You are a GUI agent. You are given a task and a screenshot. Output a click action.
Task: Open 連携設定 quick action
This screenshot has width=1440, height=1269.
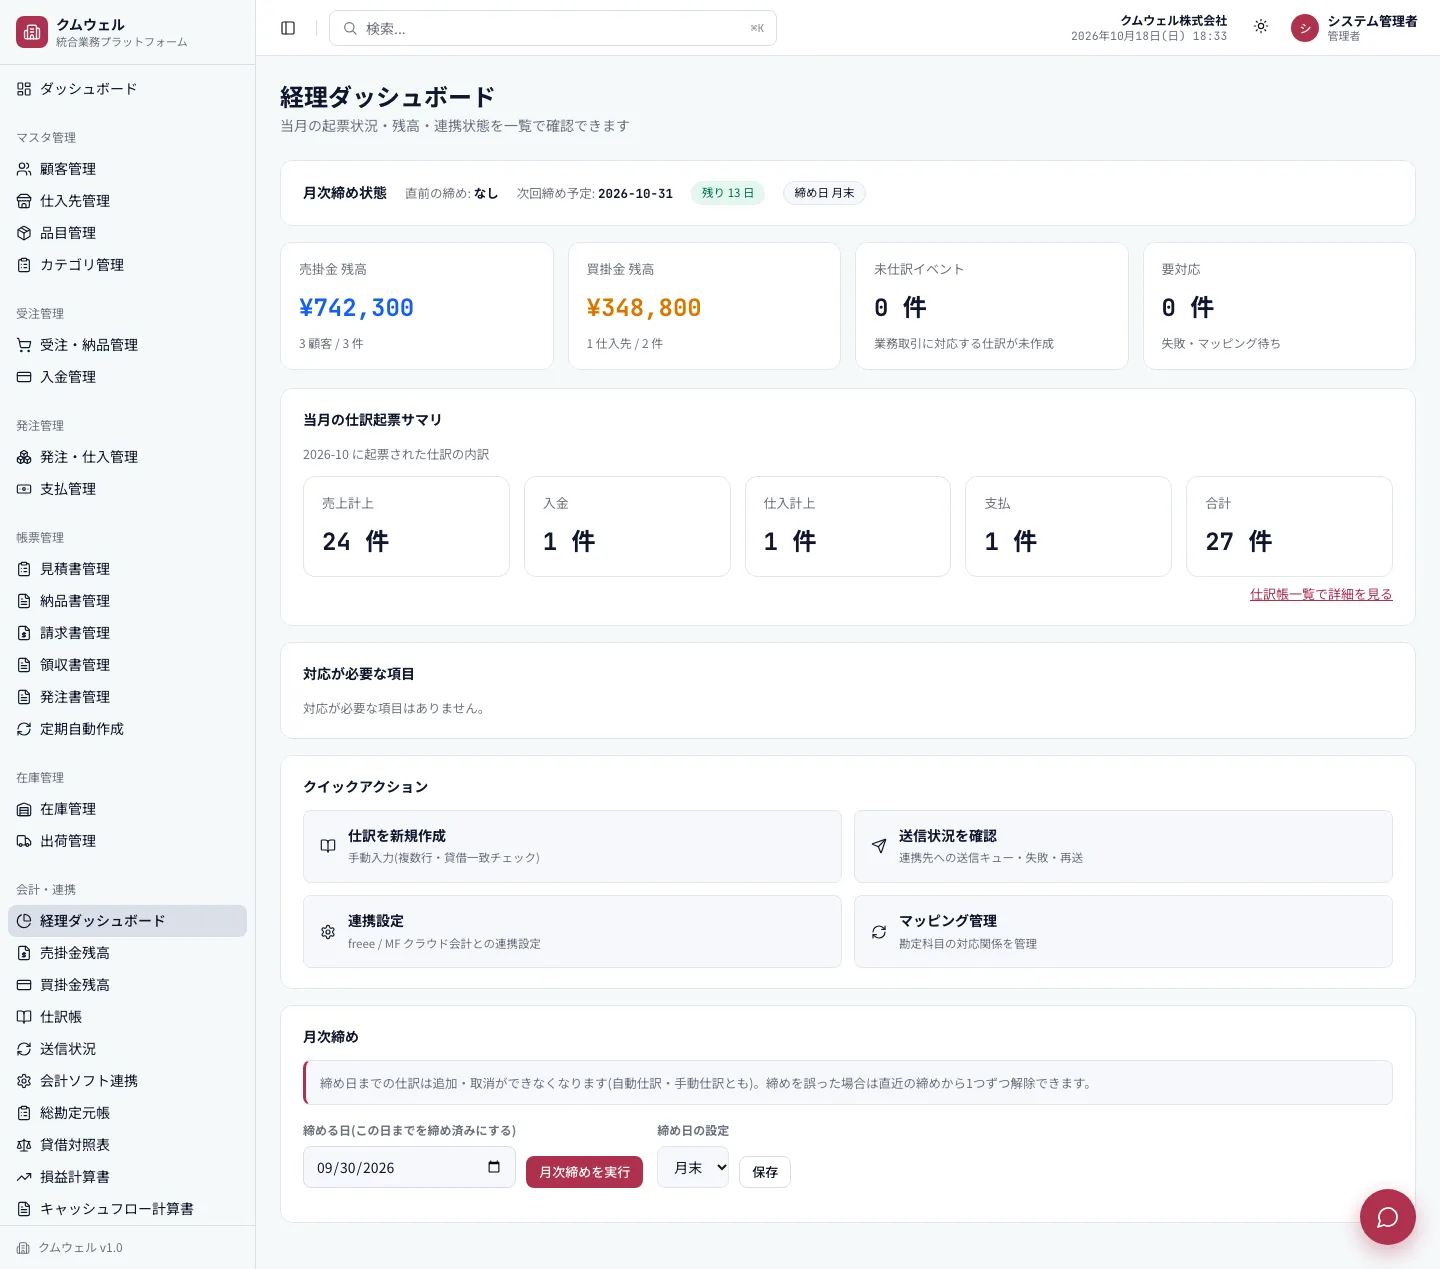[x=572, y=931]
